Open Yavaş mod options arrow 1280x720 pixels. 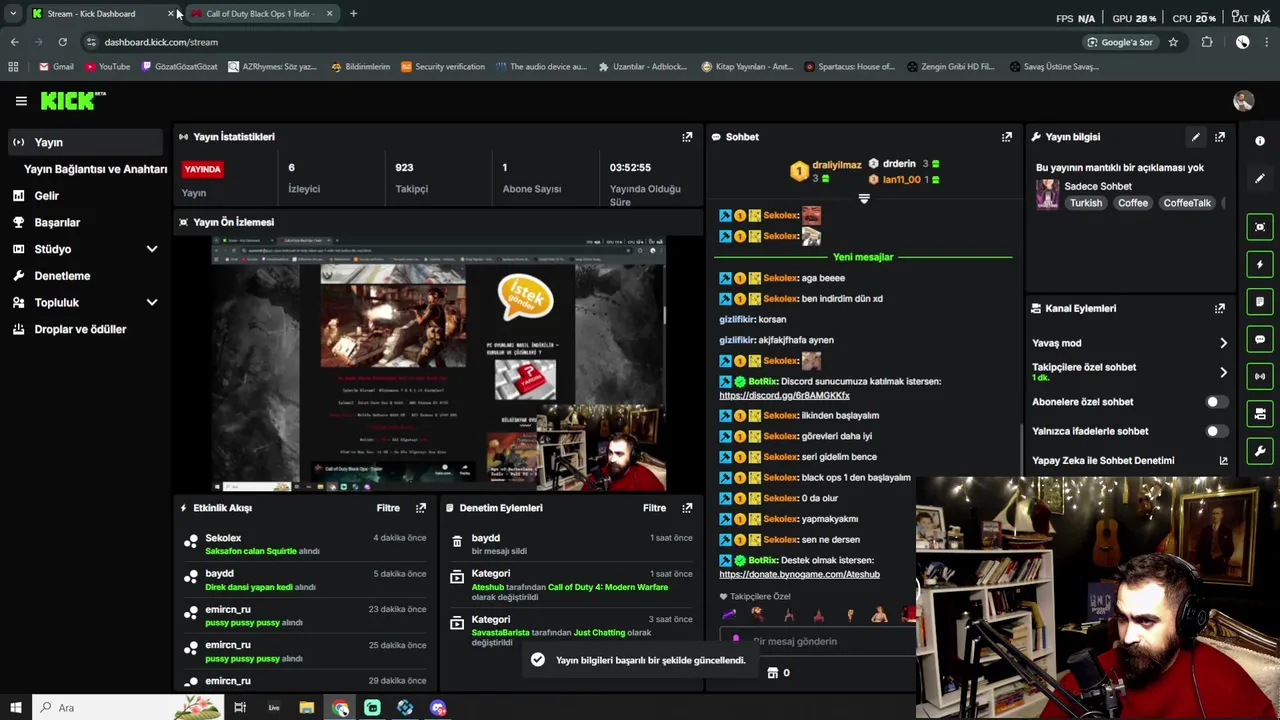pos(1223,343)
